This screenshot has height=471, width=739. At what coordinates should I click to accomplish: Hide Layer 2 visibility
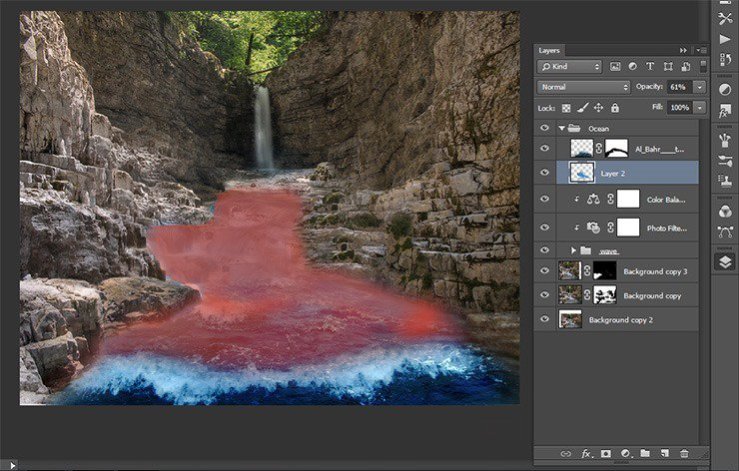[545, 173]
